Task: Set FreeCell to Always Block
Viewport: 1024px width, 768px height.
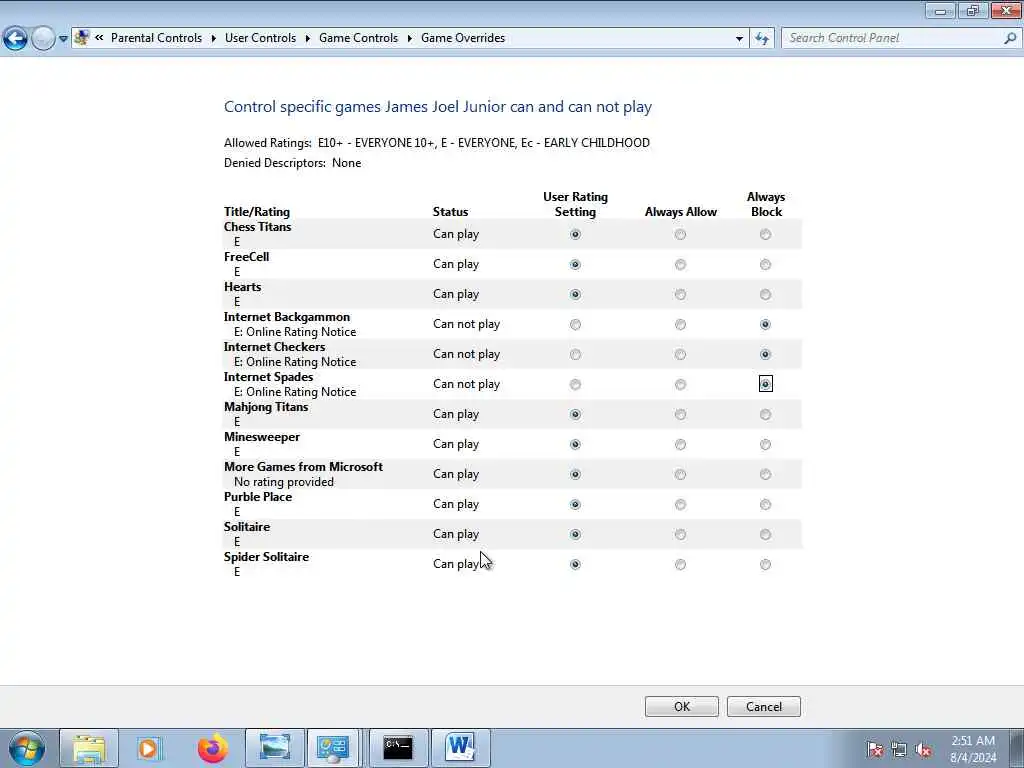Action: point(765,264)
